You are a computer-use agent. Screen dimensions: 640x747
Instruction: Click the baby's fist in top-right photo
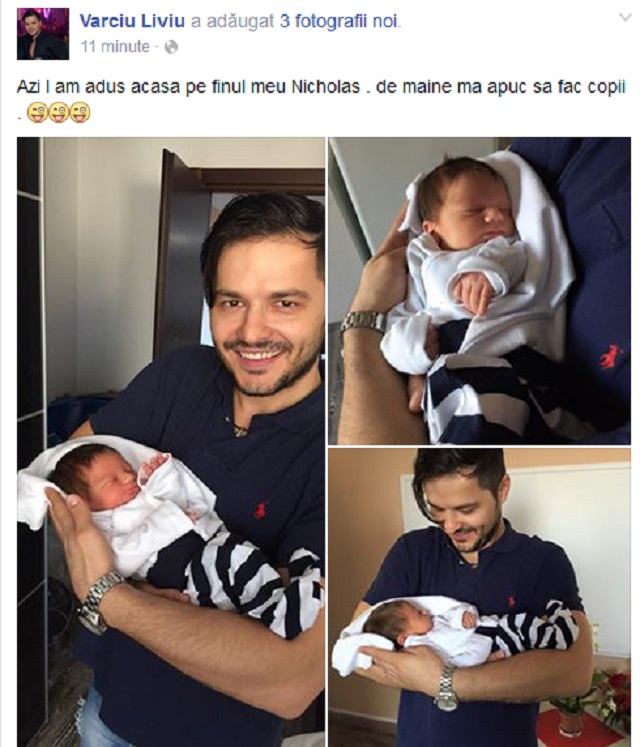point(471,293)
